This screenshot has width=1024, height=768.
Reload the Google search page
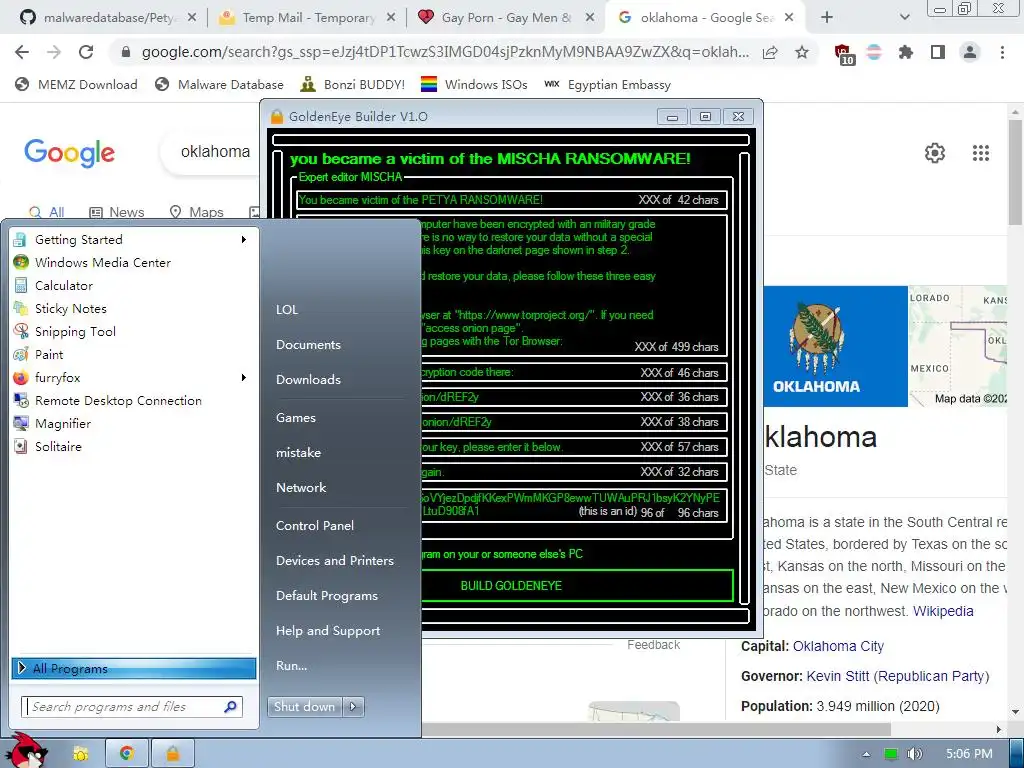click(x=86, y=52)
